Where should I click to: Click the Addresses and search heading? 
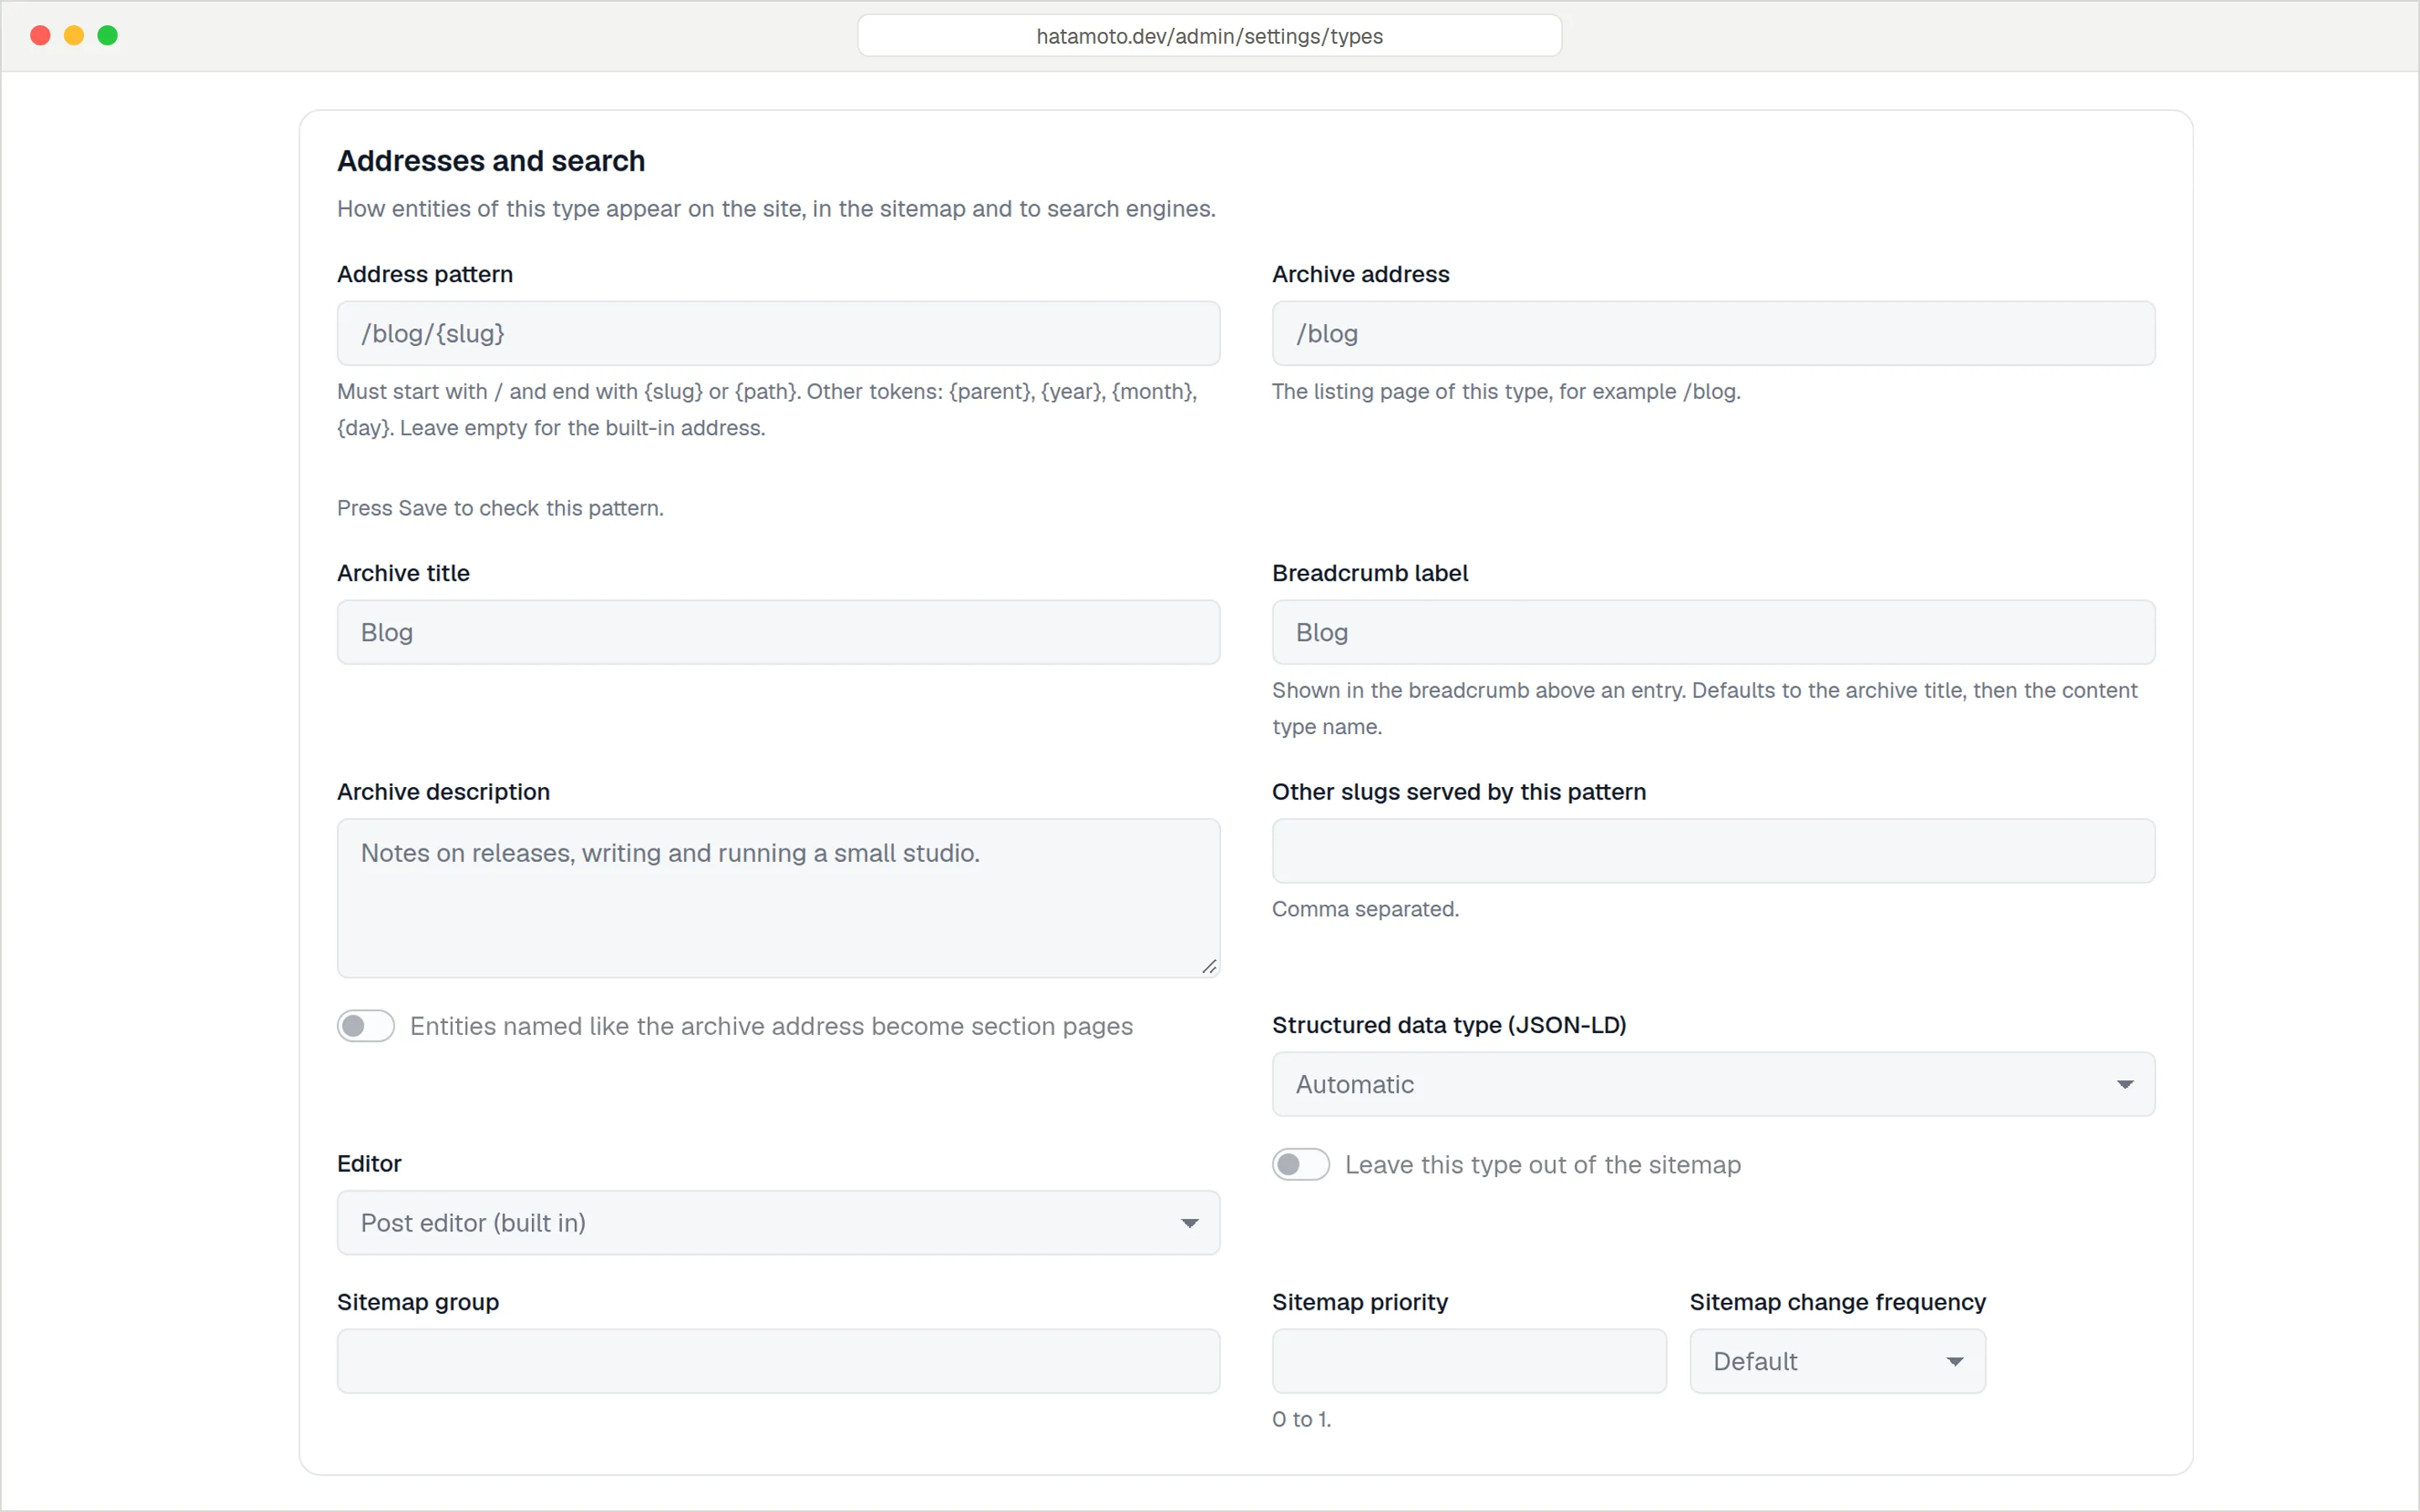coord(491,161)
